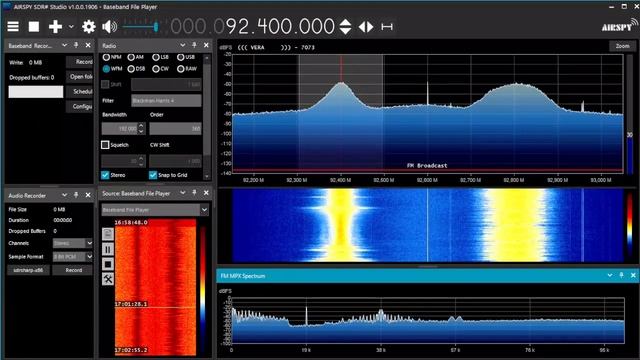Click the Zoom button above the spectrum
This screenshot has height=360, width=640.
coord(622,46)
